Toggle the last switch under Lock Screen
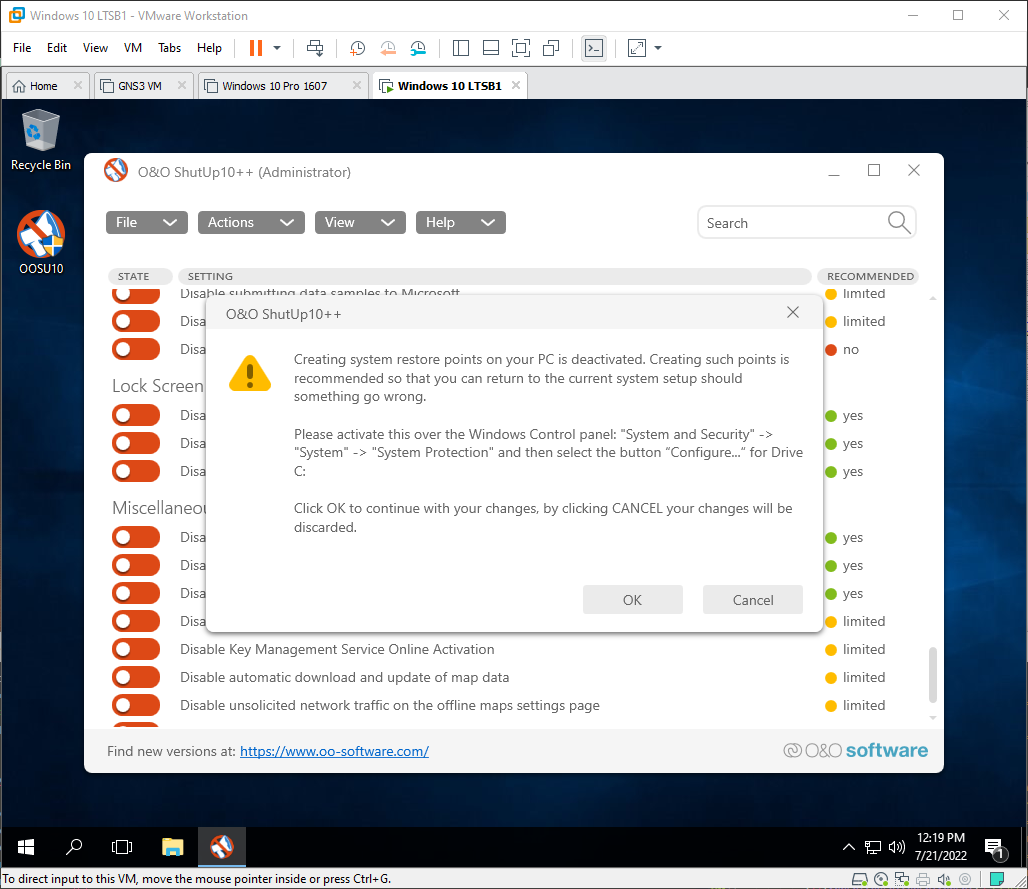Image resolution: width=1028 pixels, height=889 pixels. click(136, 471)
